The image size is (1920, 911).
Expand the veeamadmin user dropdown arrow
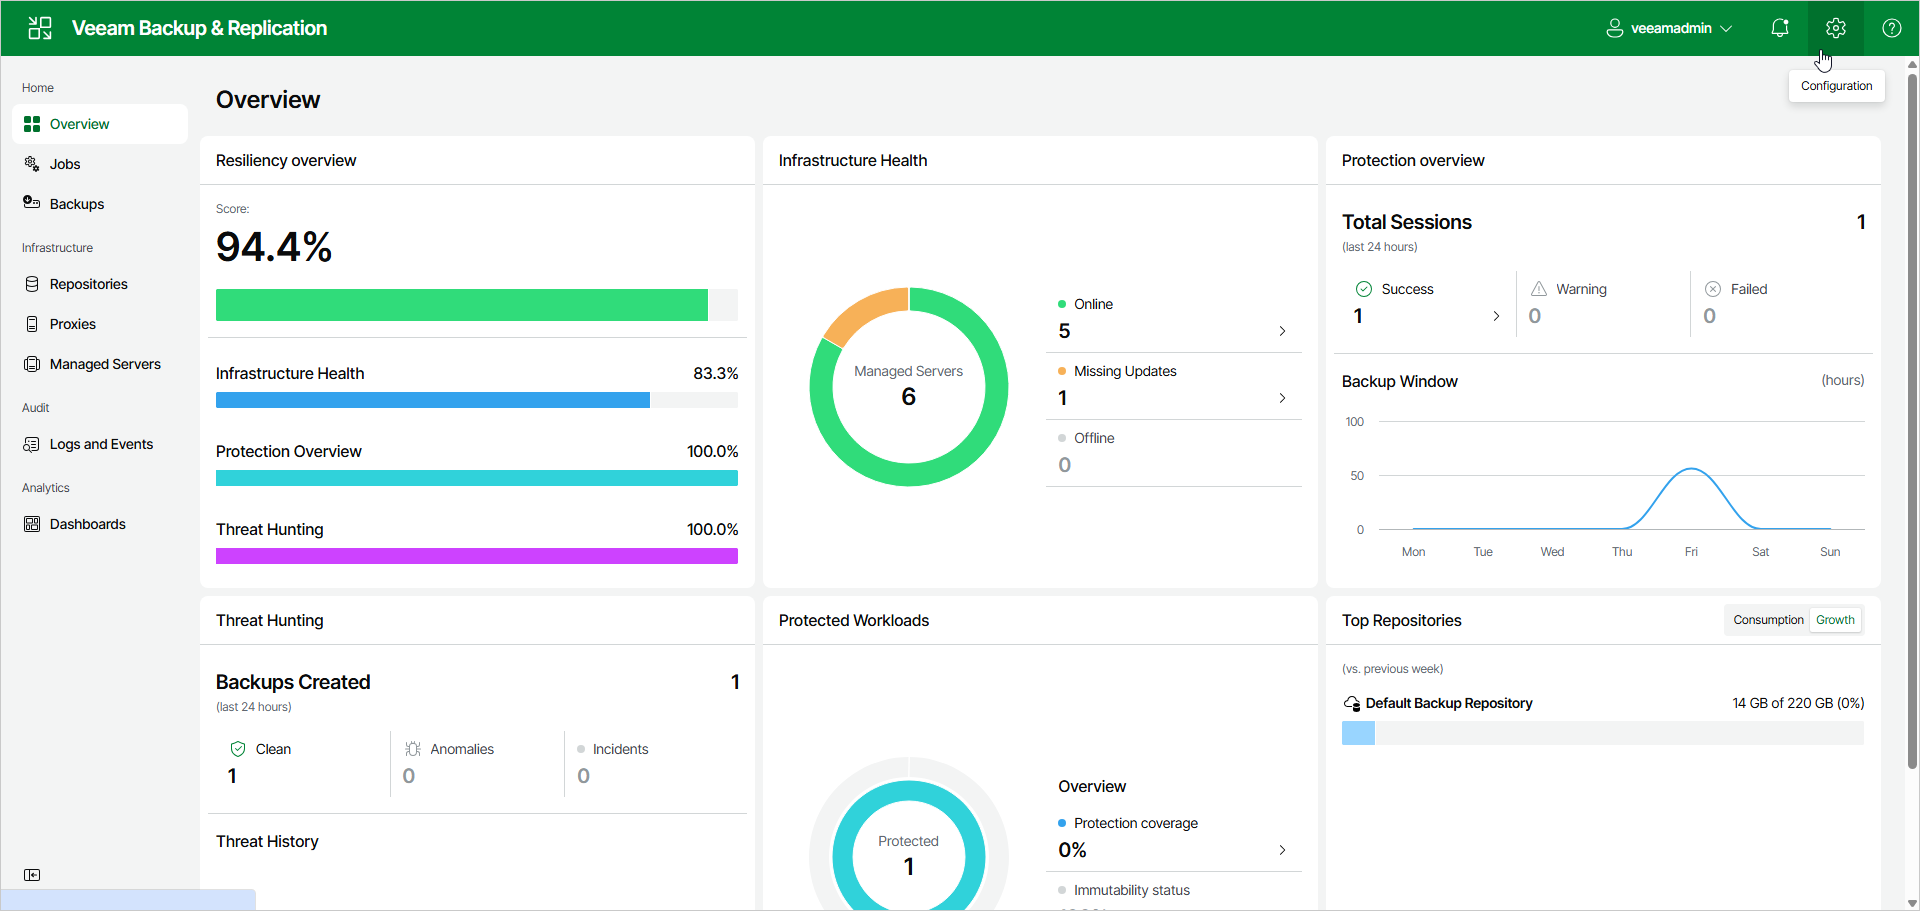[x=1726, y=28]
